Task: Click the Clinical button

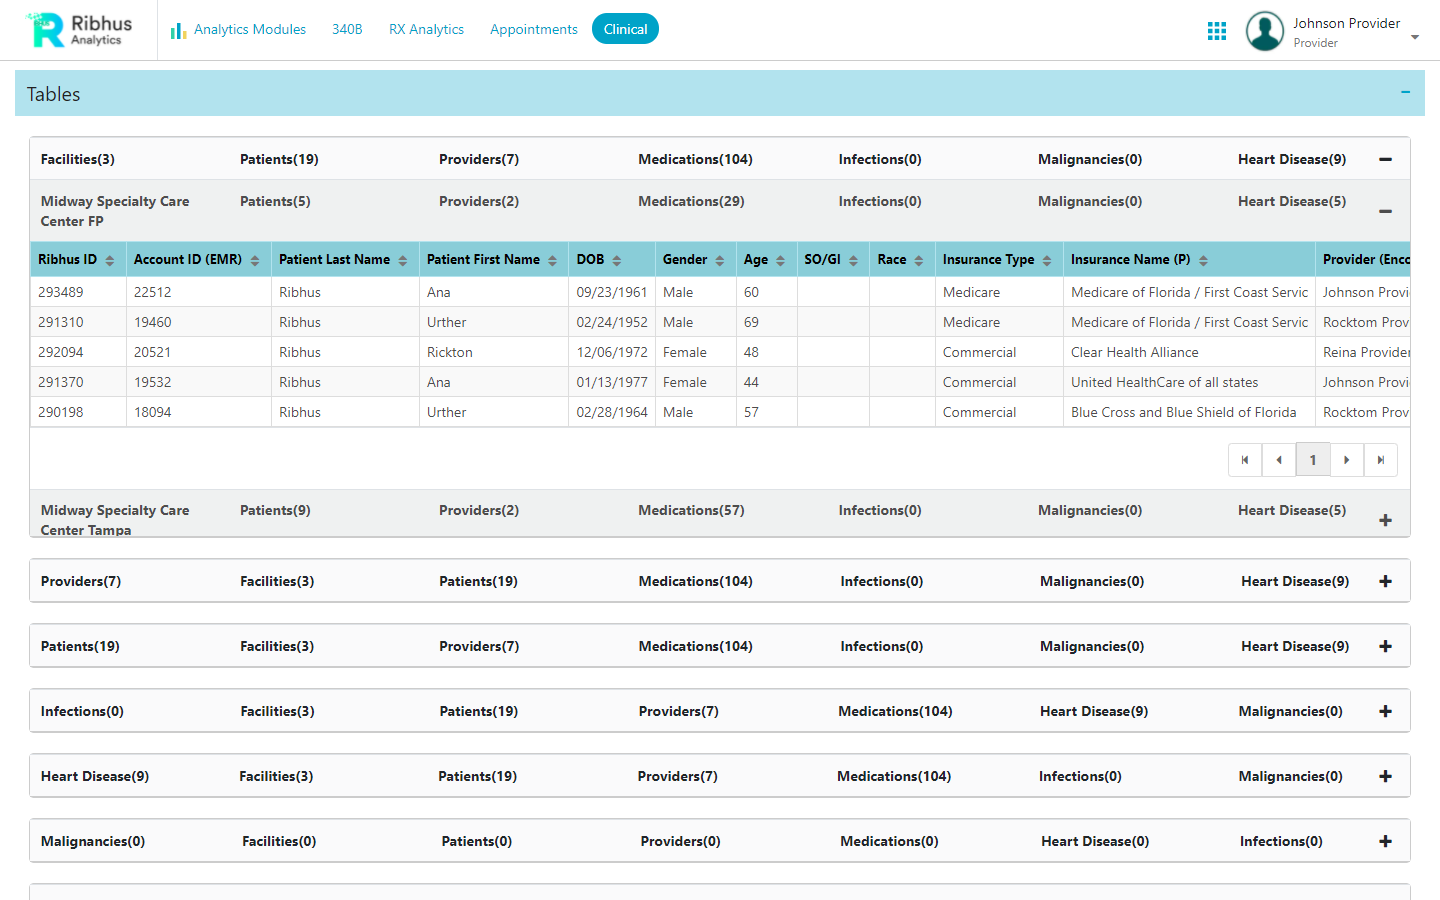Action: point(625,29)
